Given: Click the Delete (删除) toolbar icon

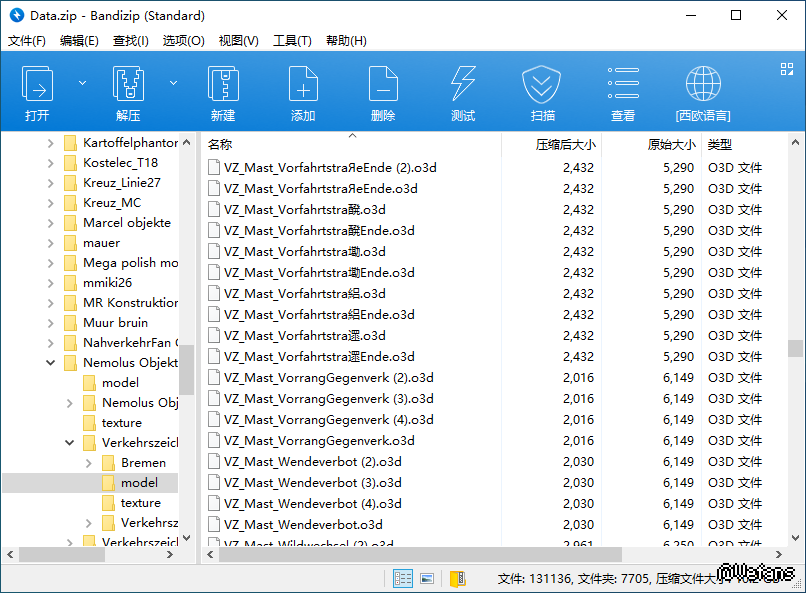Looking at the screenshot, I should point(383,84).
